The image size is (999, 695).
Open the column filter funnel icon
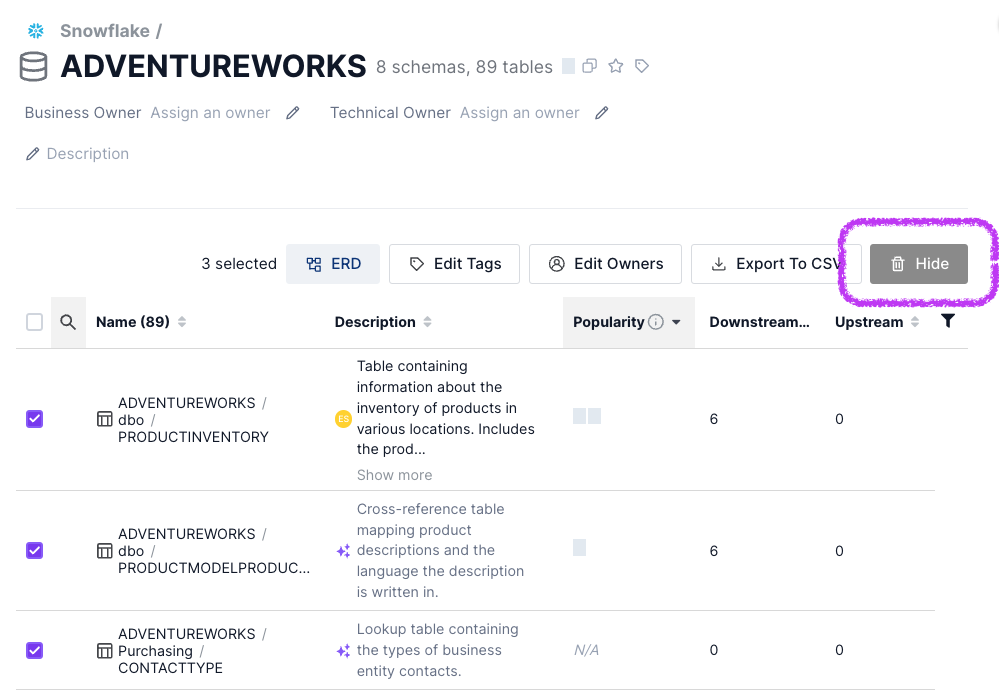pos(948,321)
